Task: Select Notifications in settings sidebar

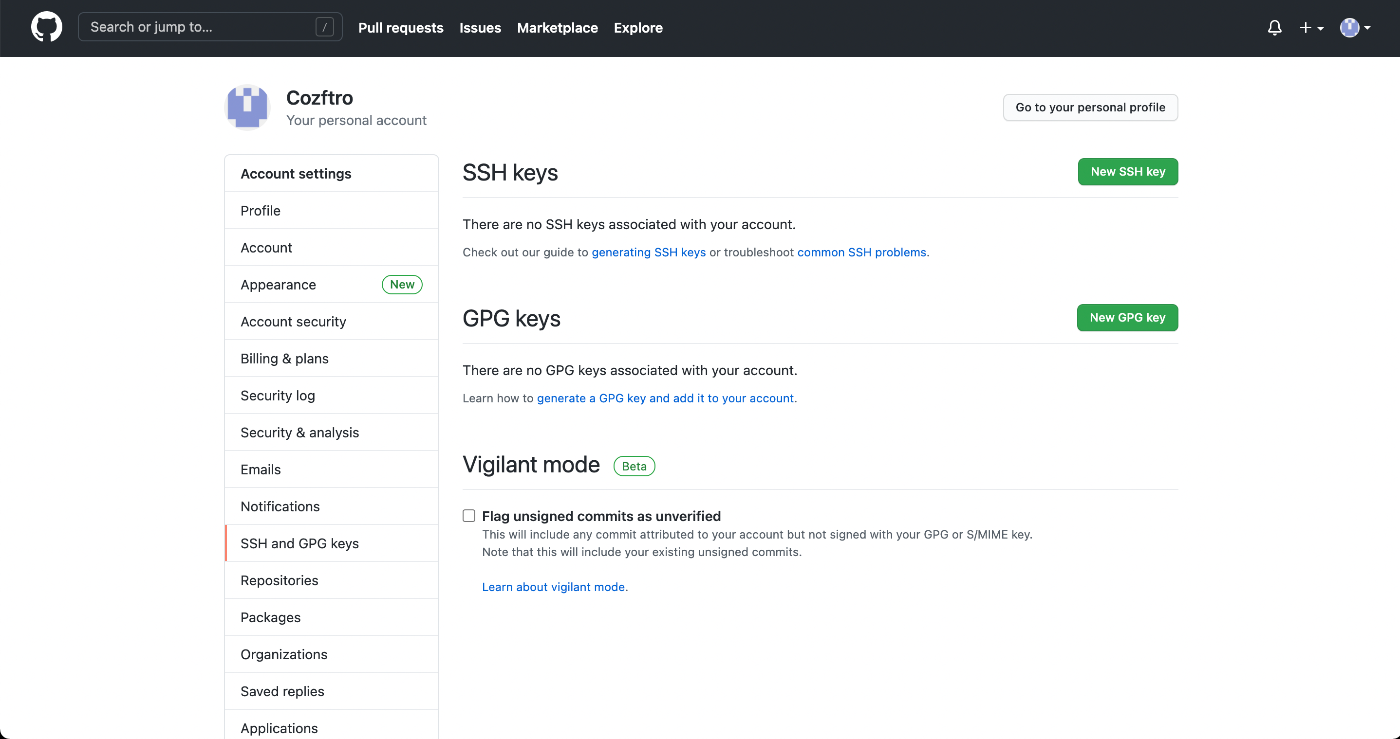Action: 332,507
